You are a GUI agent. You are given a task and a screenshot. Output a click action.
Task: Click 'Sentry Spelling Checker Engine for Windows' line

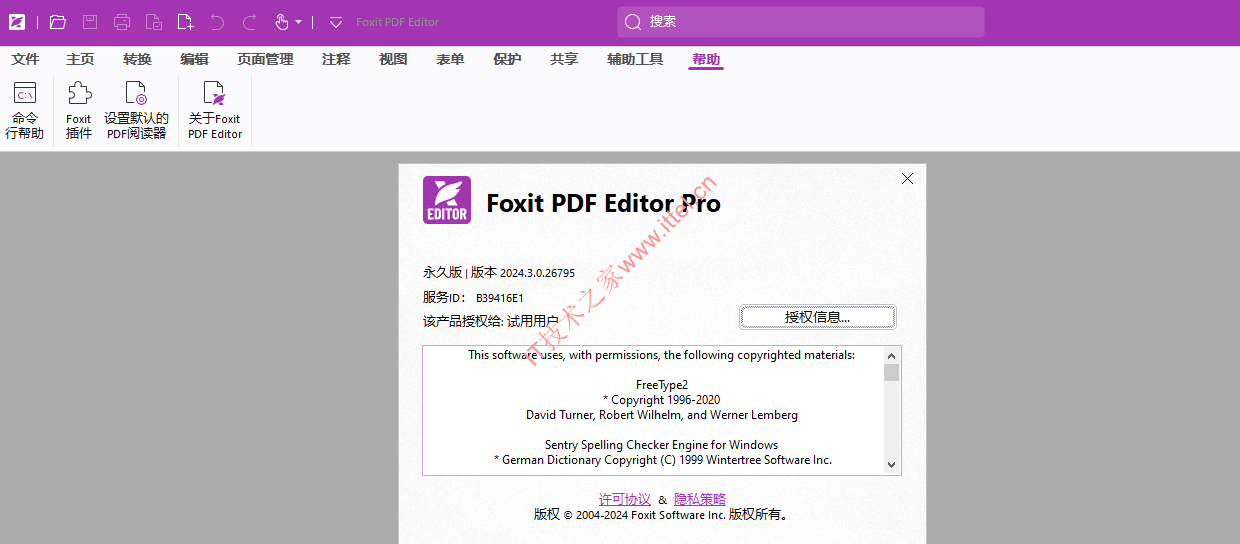662,445
